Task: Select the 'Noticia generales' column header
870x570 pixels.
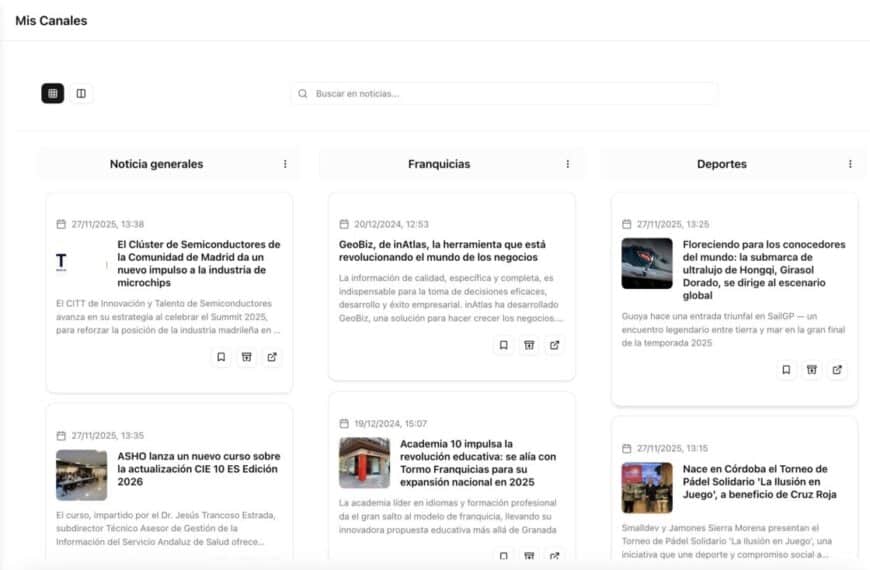Action: (x=156, y=164)
